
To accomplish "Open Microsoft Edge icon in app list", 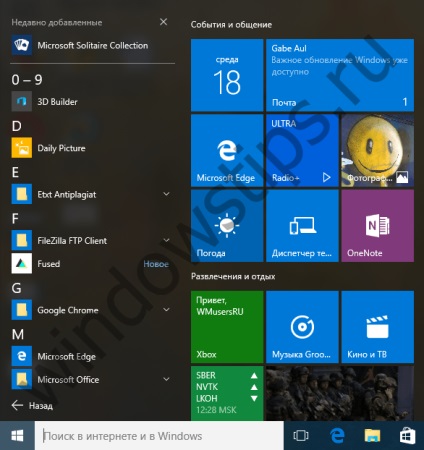I will [22, 356].
